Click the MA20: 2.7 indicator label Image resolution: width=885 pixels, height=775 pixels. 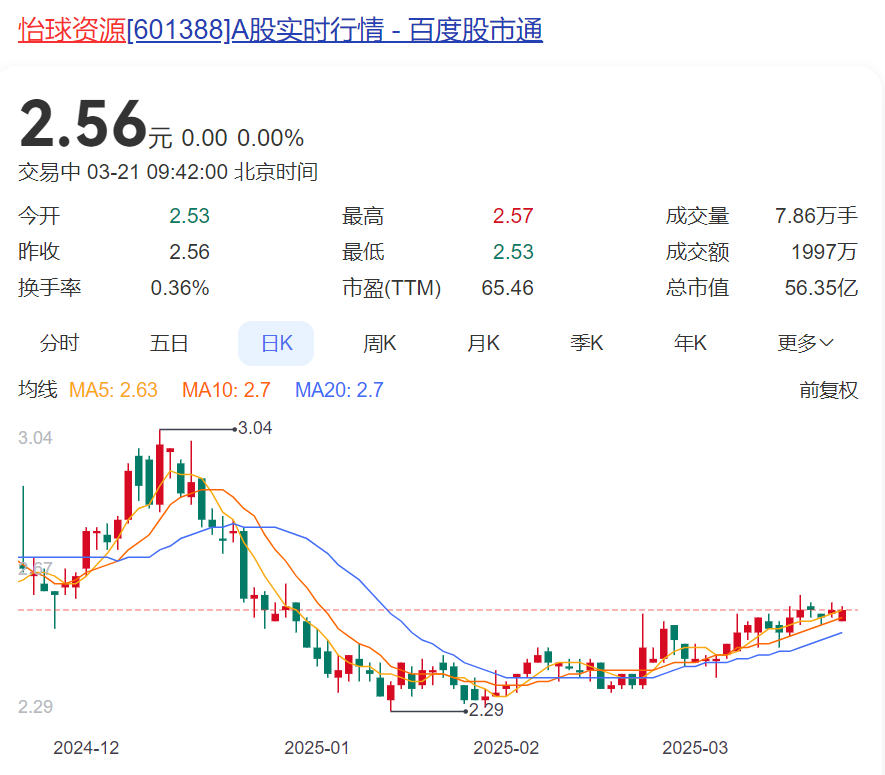tap(339, 390)
